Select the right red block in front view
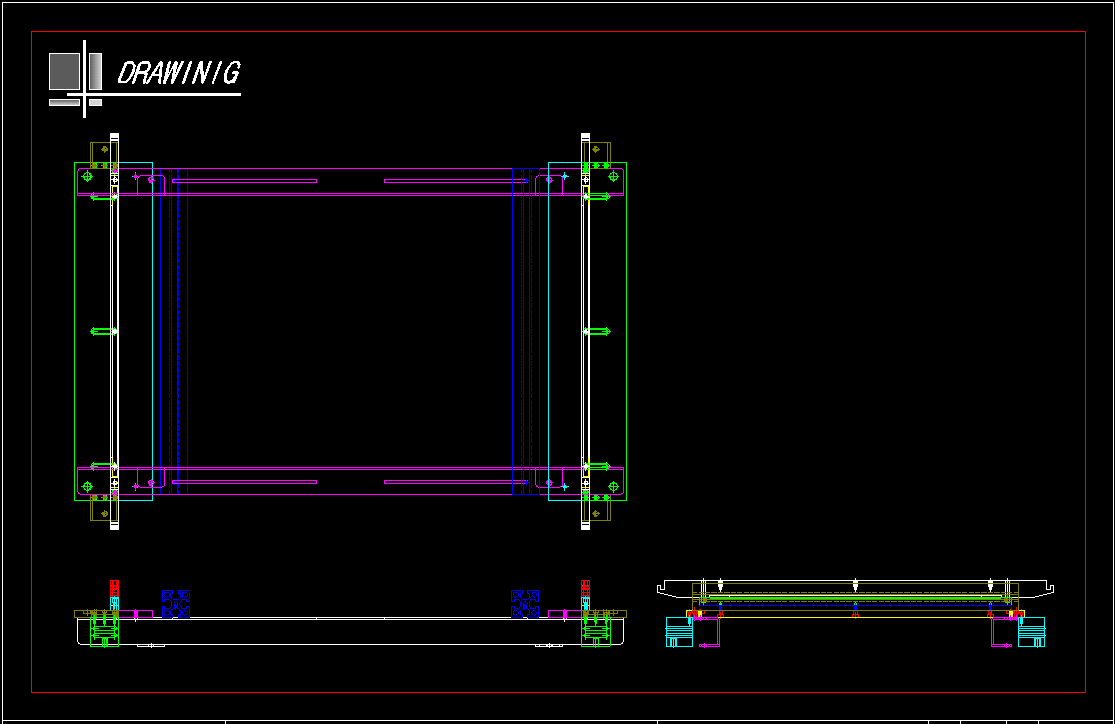 (585, 587)
